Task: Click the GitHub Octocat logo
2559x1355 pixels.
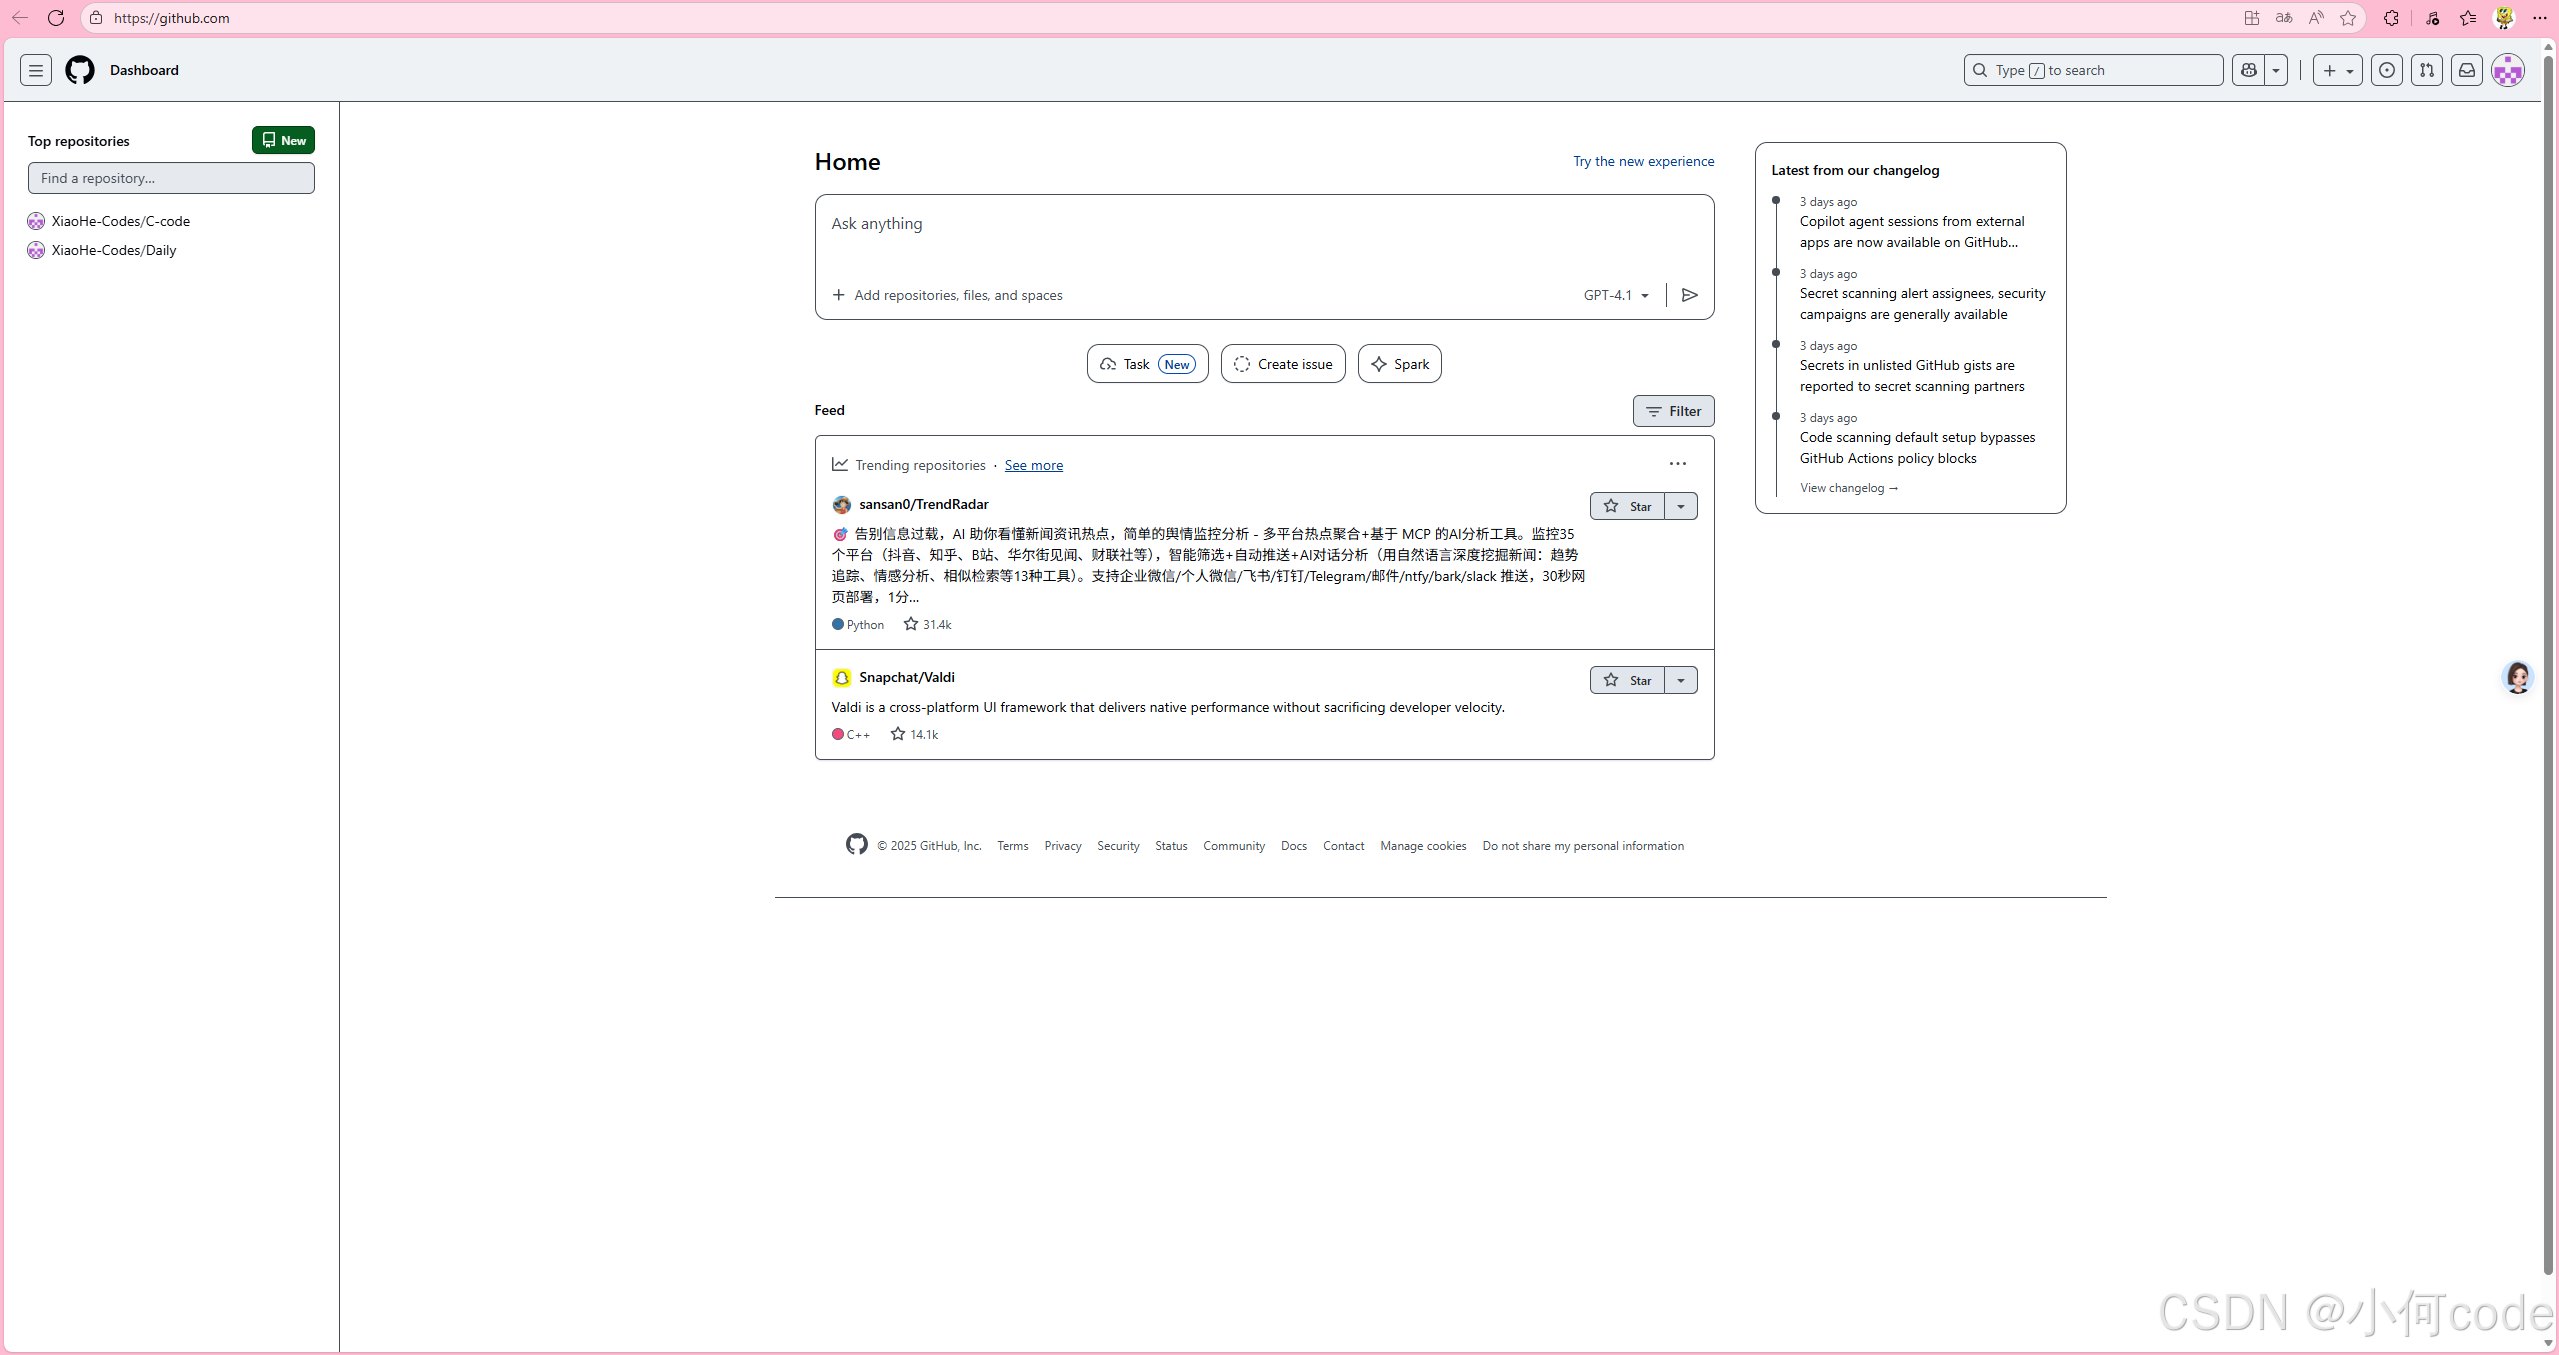Action: 80,70
